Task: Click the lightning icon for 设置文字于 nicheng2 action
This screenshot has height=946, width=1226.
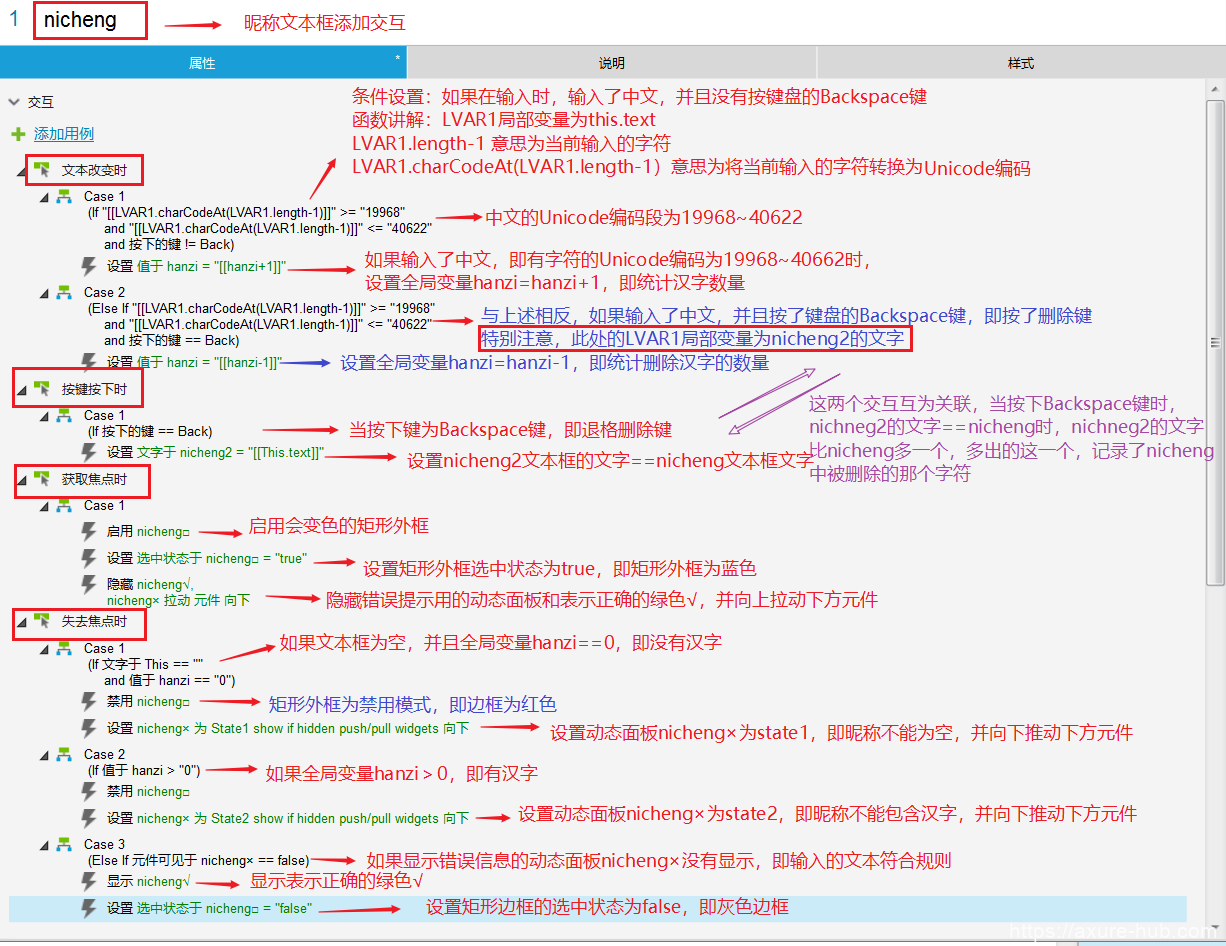Action: point(89,452)
